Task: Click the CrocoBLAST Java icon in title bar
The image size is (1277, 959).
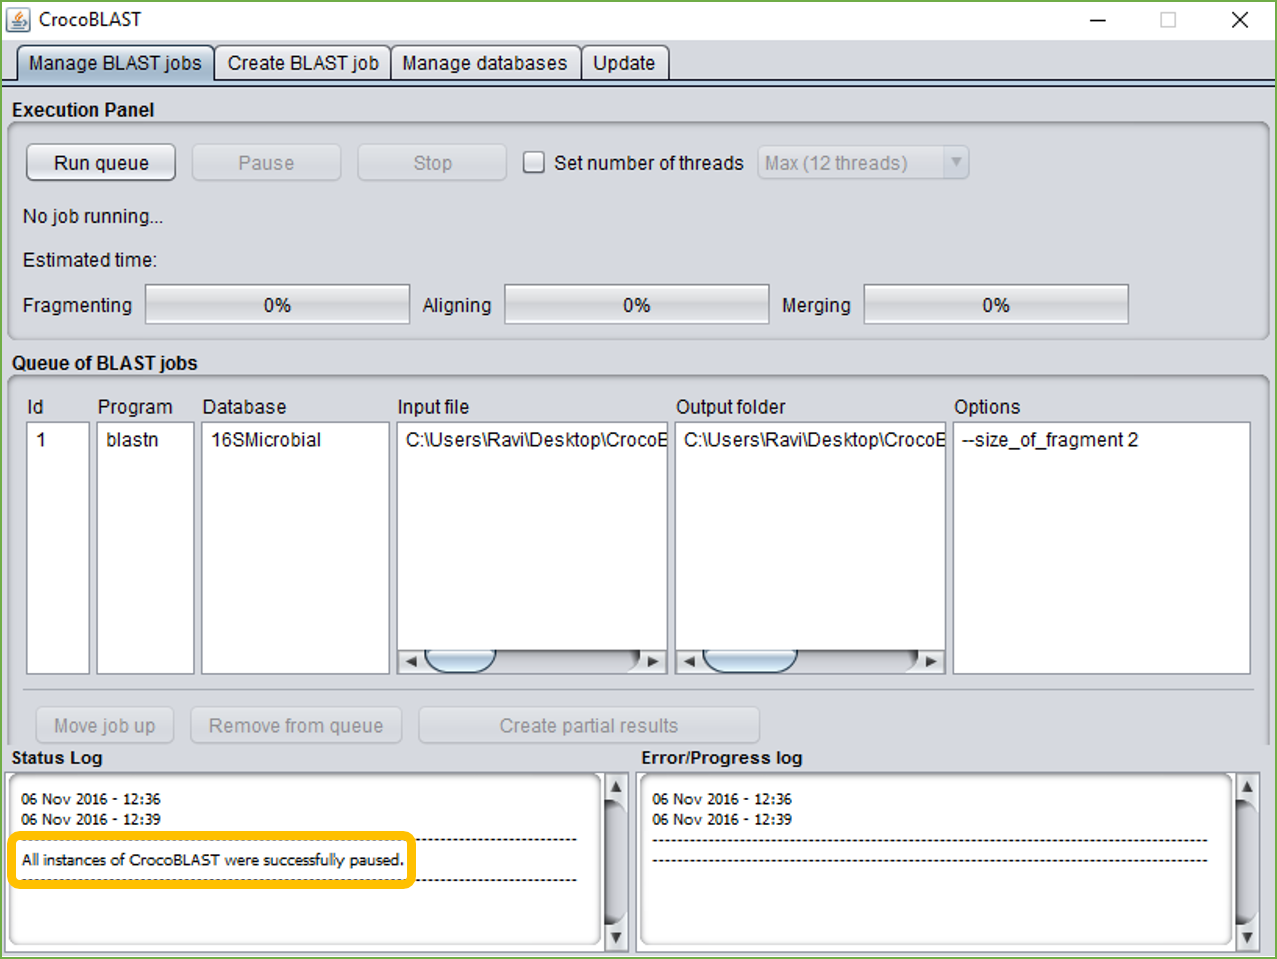Action: tap(18, 19)
